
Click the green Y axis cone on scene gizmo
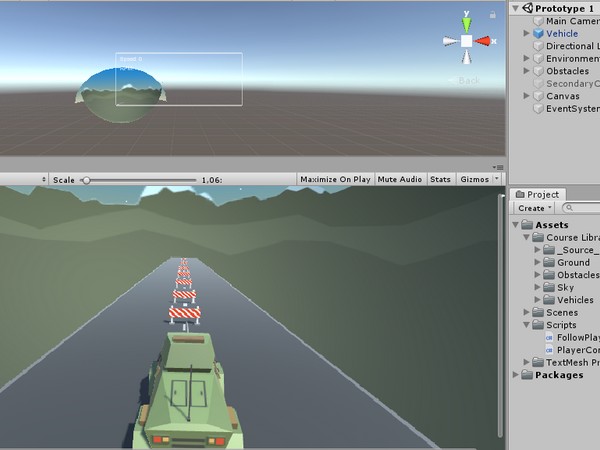pyautogui.click(x=466, y=22)
